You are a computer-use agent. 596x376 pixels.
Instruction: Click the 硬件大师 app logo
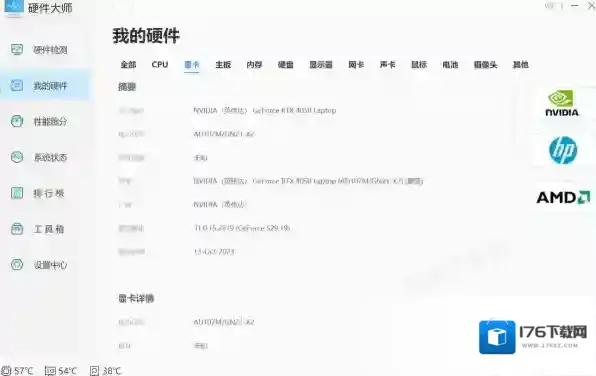[14, 7]
